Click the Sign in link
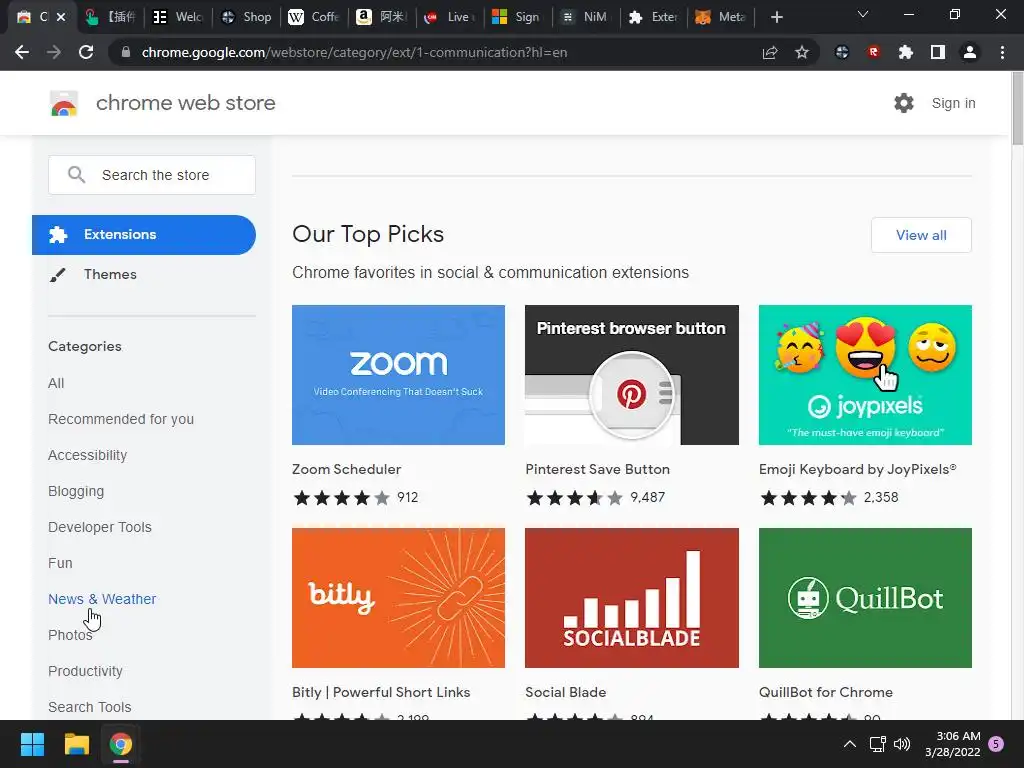This screenshot has height=768, width=1024. point(953,103)
